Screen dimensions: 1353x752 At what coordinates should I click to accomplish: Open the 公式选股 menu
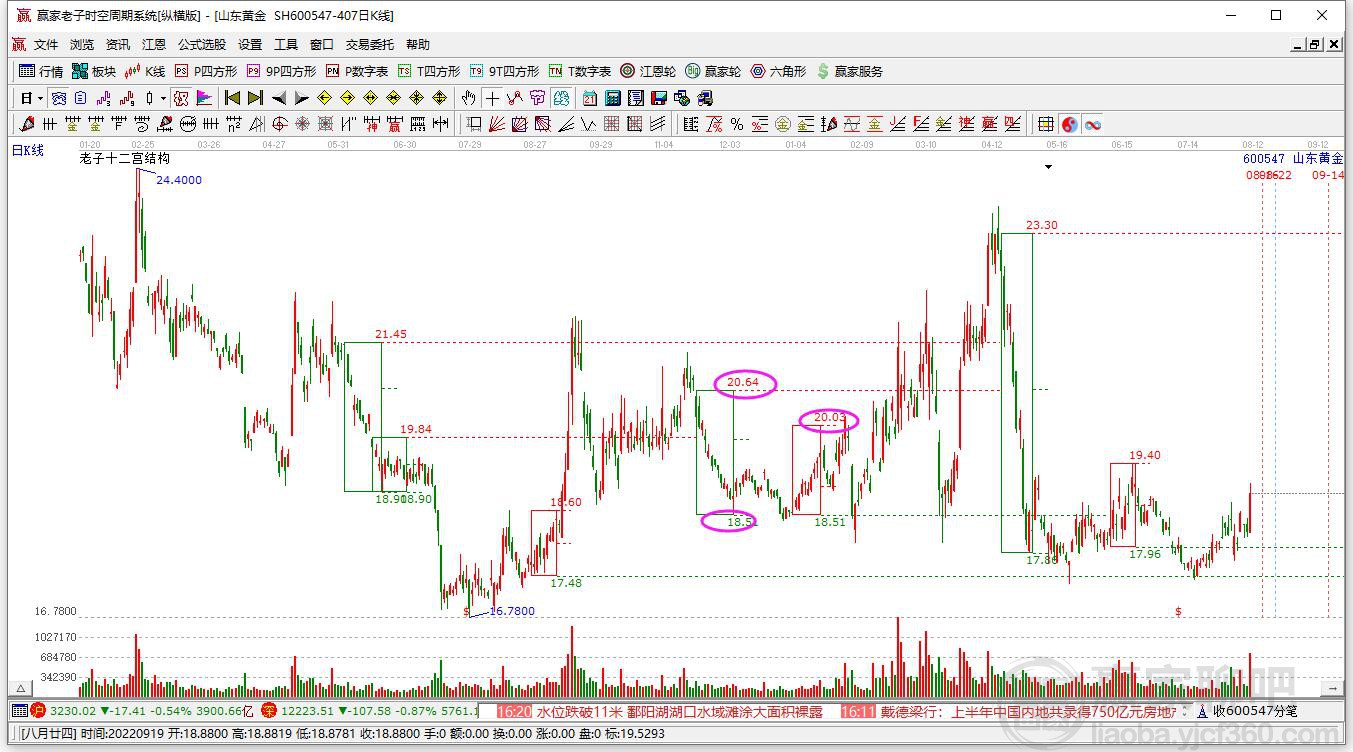(202, 45)
